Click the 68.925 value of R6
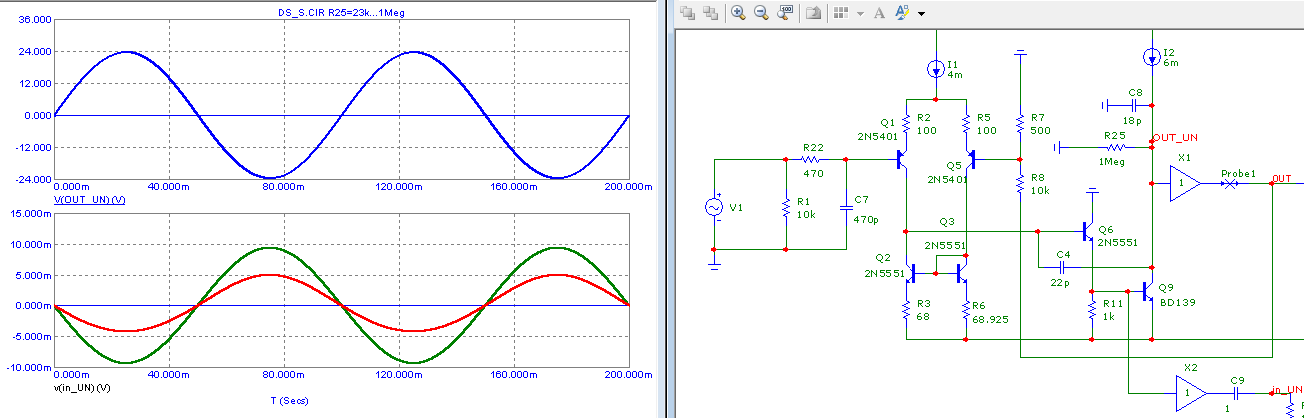1304x418 pixels. [989, 320]
